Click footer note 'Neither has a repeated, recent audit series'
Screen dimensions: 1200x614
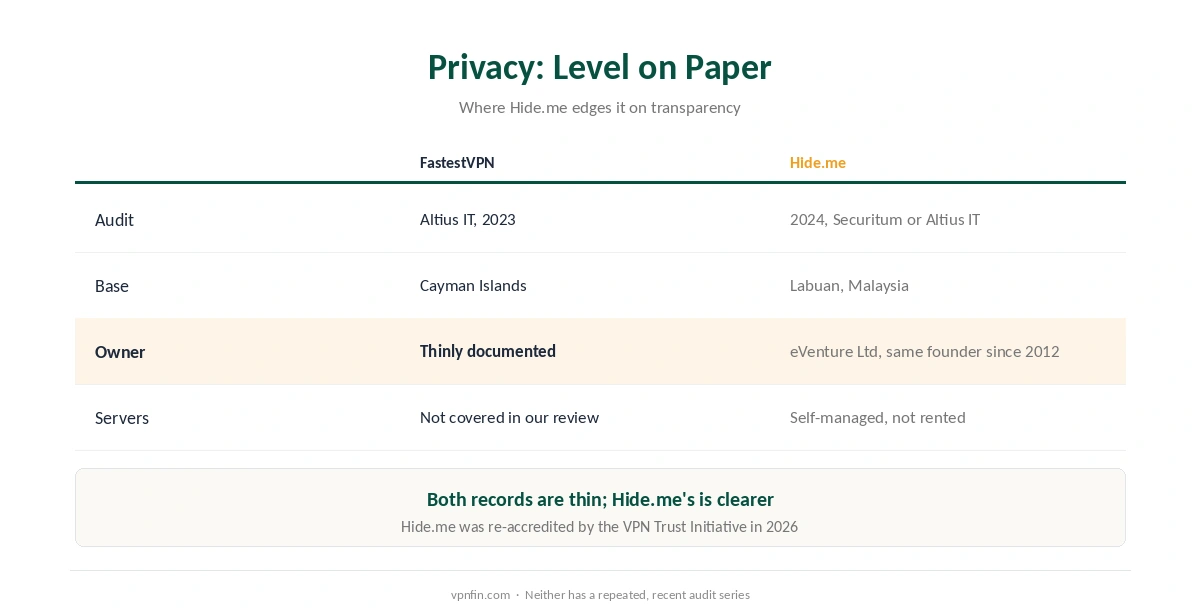point(637,595)
